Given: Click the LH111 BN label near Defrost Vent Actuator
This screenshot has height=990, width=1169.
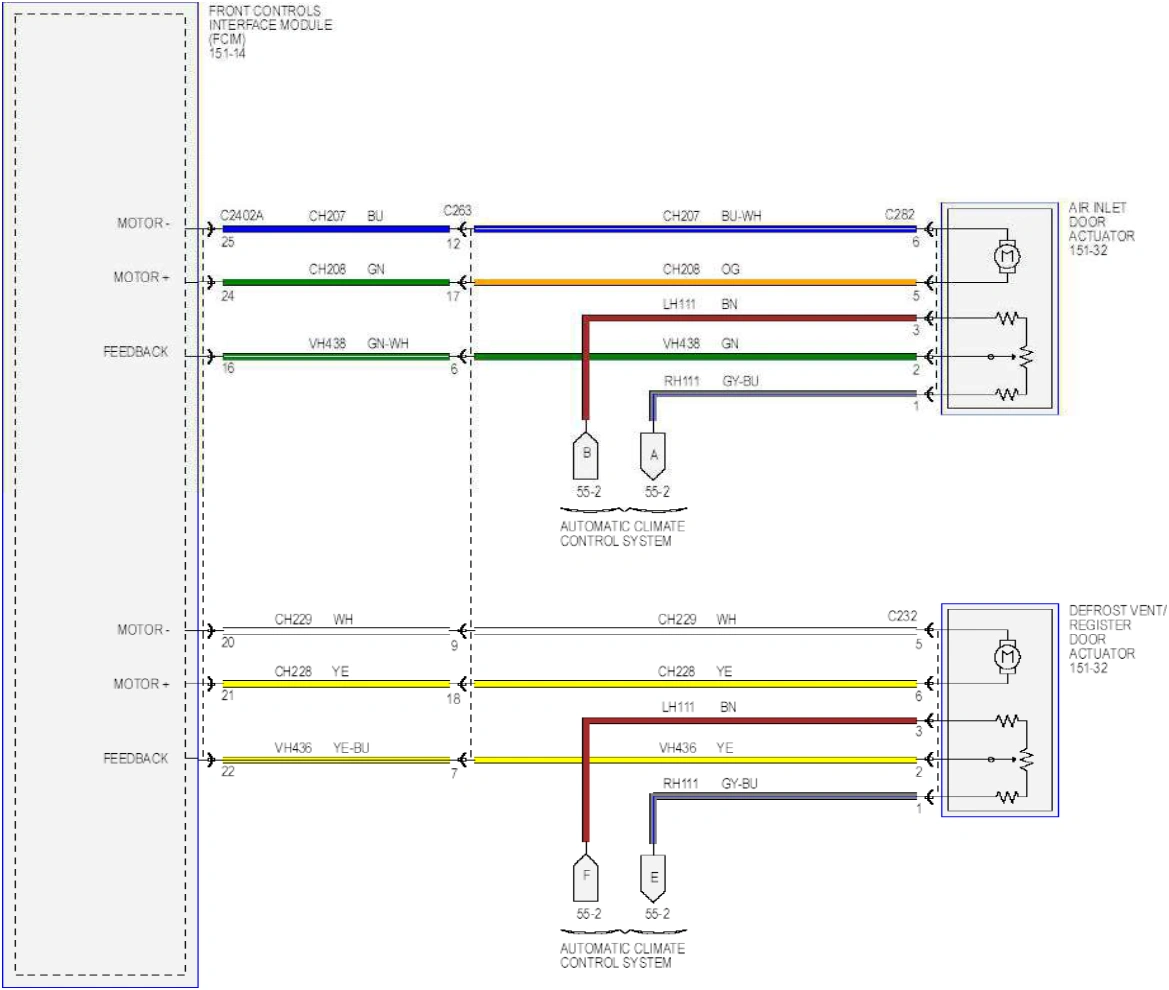Looking at the screenshot, I should coord(699,707).
